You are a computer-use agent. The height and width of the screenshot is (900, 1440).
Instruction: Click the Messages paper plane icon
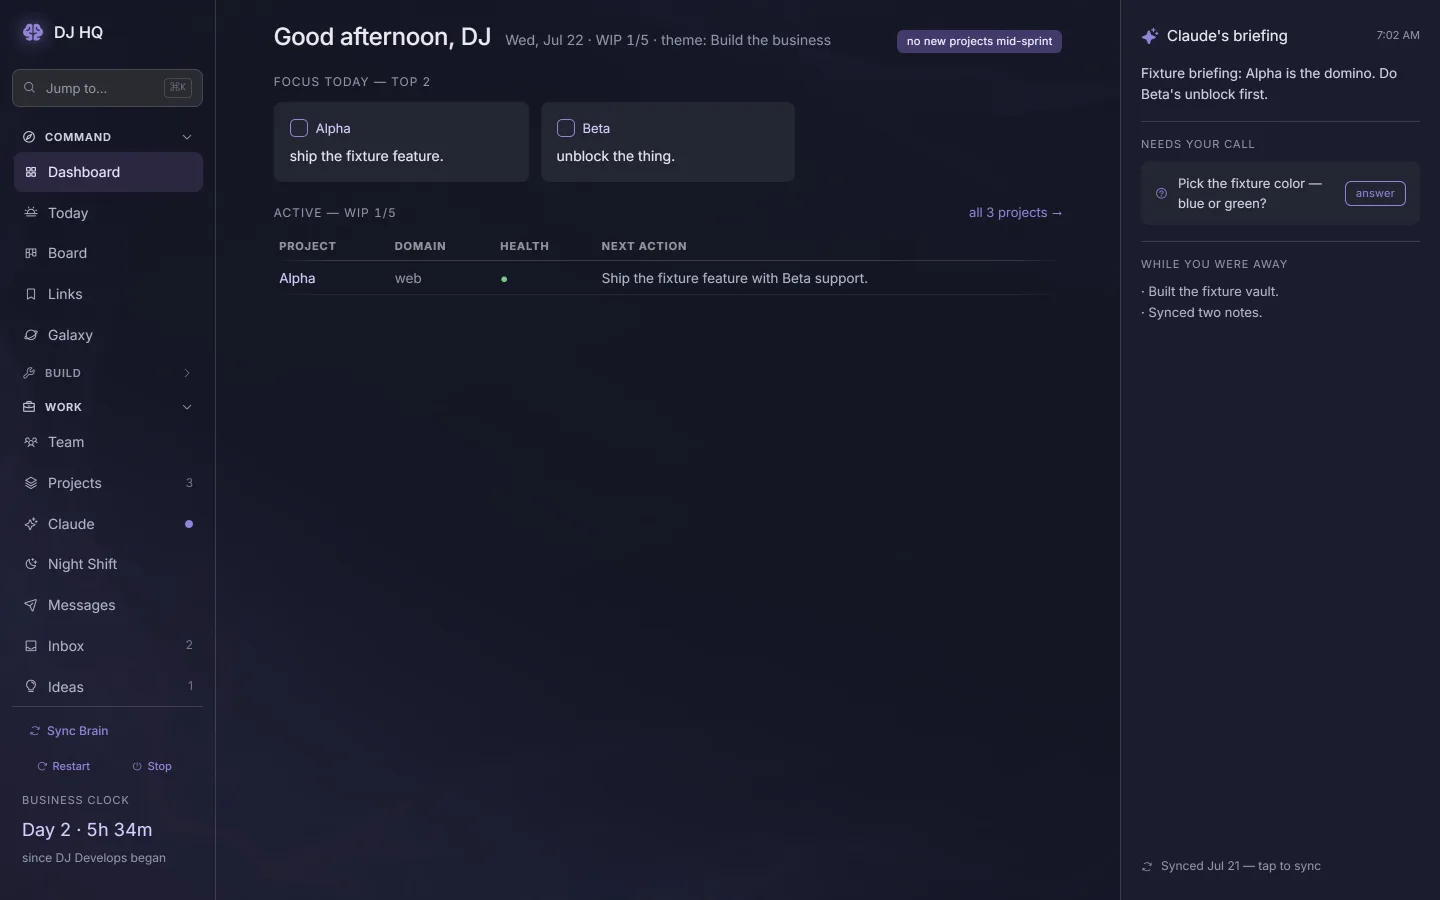coord(31,605)
